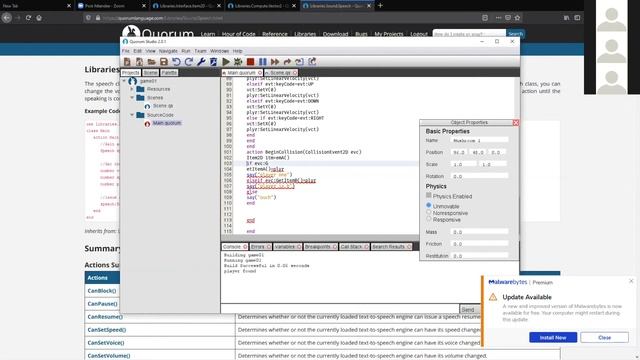Open the CanResume() action link
The image size is (640, 360).
105,317
